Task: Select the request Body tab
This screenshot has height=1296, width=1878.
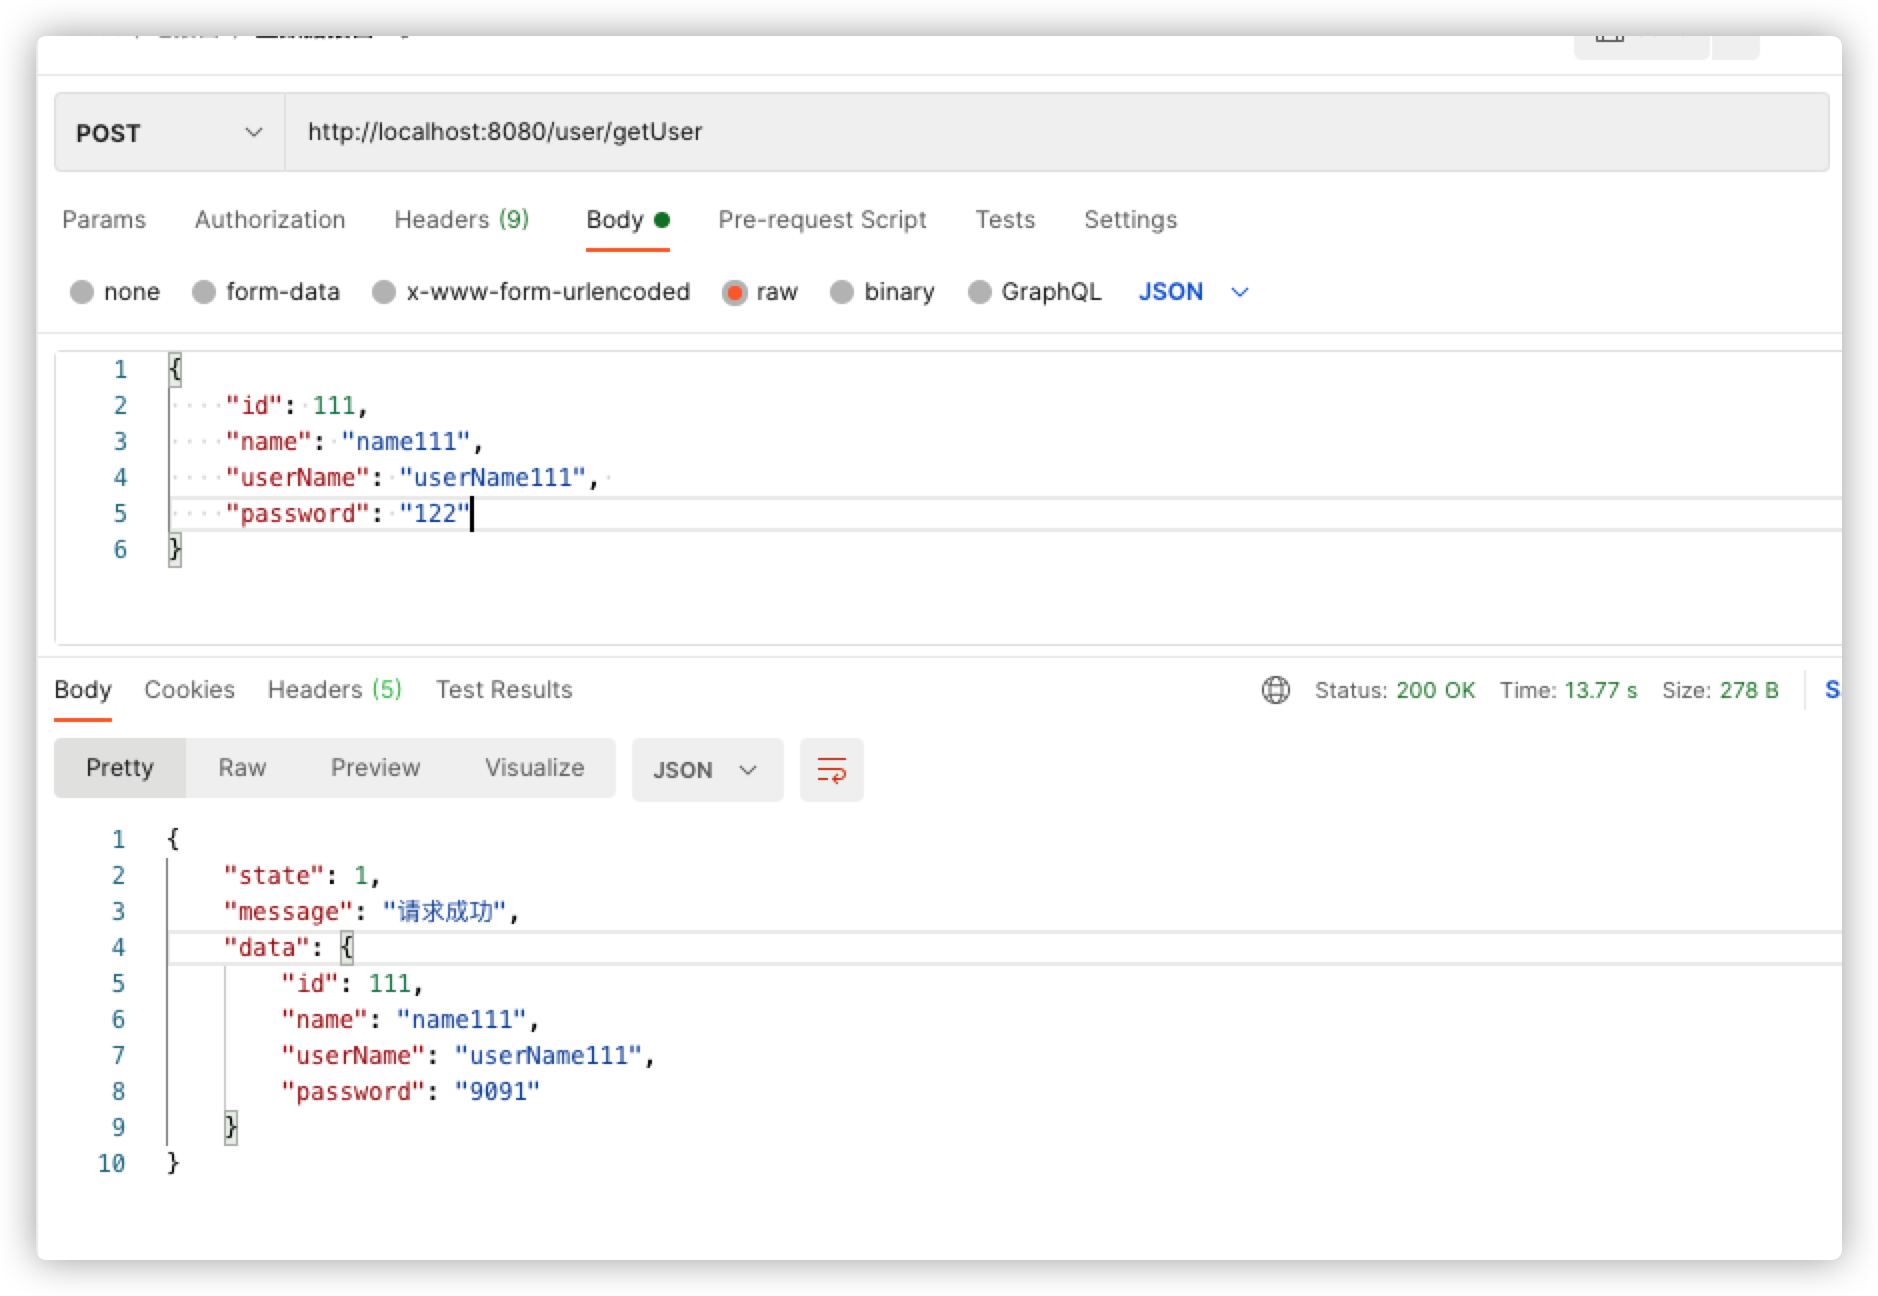Action: pos(627,220)
